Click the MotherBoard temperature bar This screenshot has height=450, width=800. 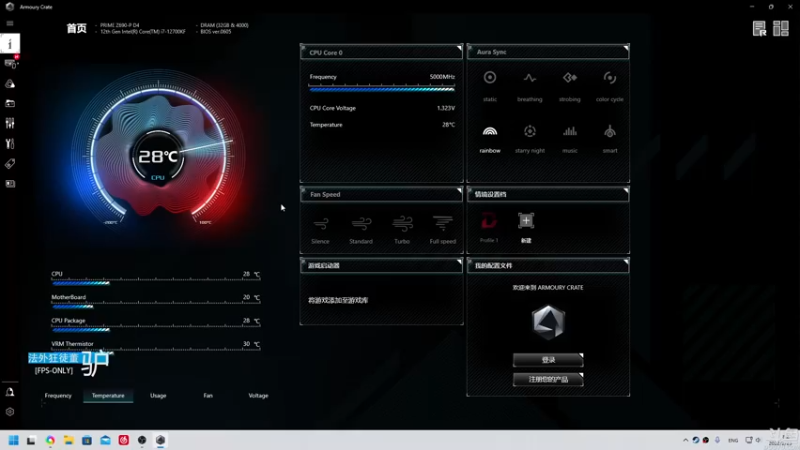click(156, 306)
